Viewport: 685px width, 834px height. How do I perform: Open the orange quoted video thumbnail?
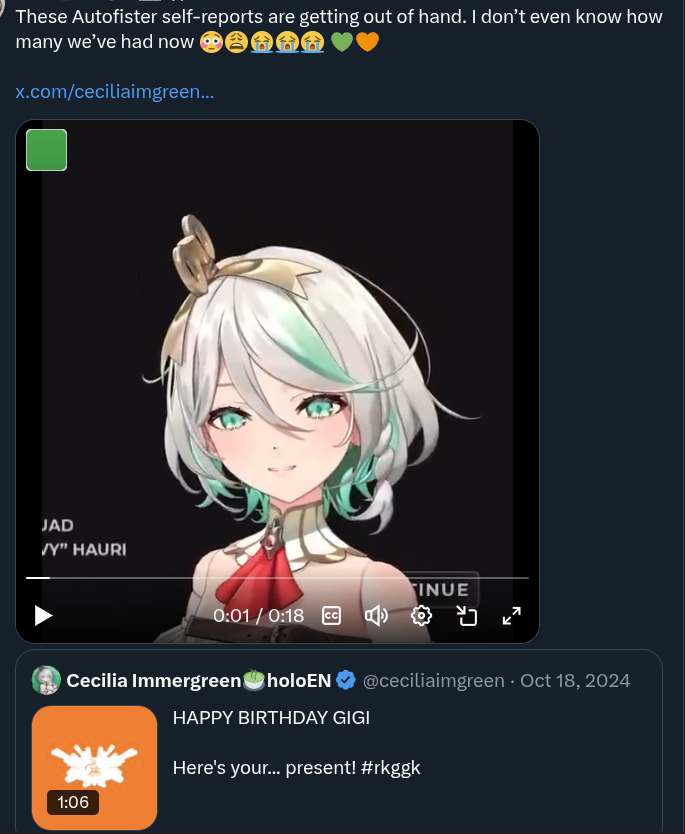[x=95, y=768]
